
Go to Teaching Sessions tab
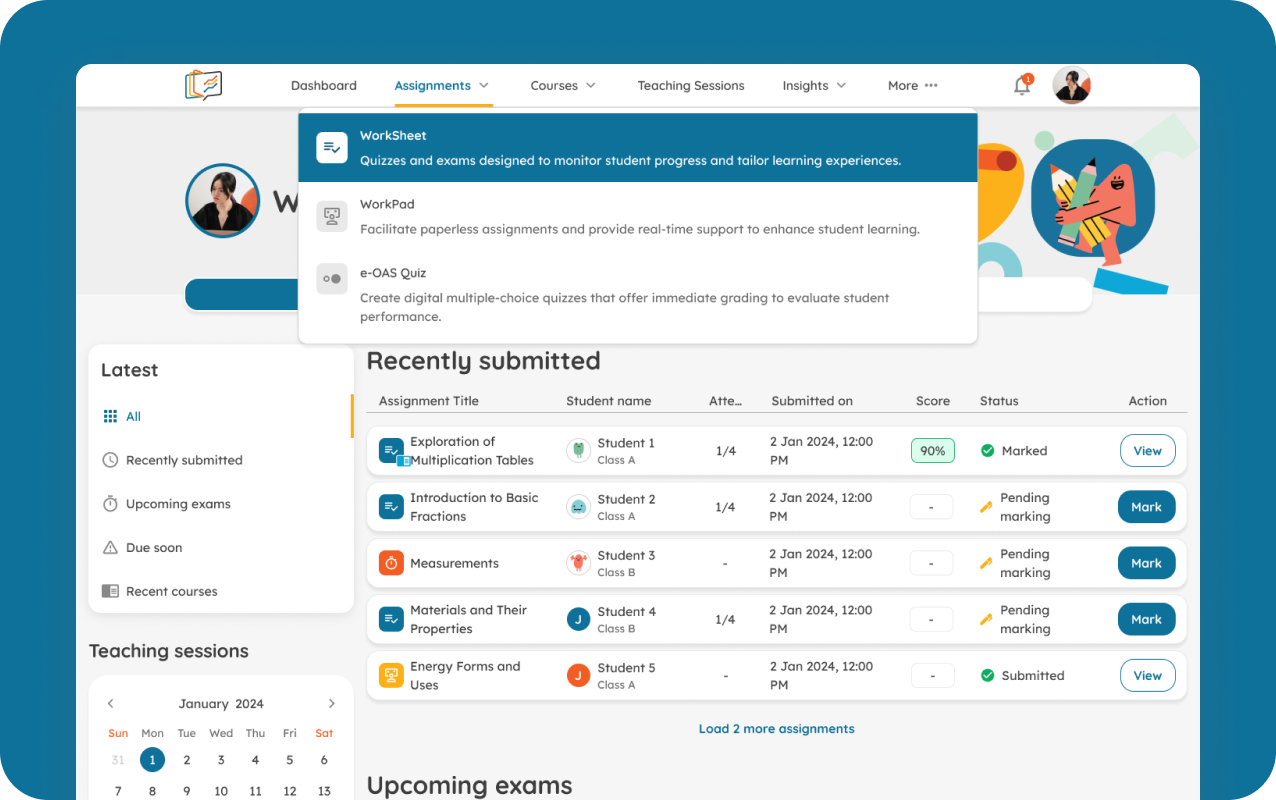pyautogui.click(x=691, y=86)
